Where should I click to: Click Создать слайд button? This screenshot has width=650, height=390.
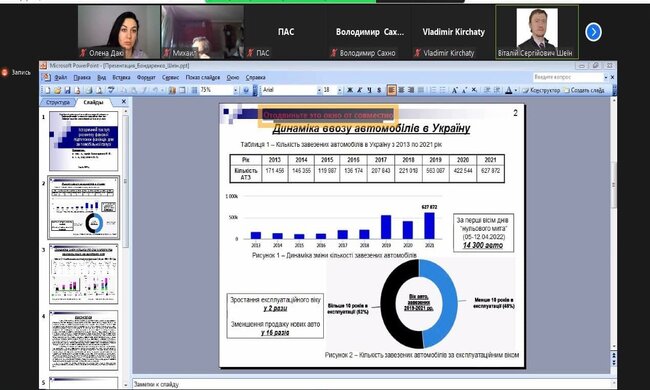[x=584, y=90]
